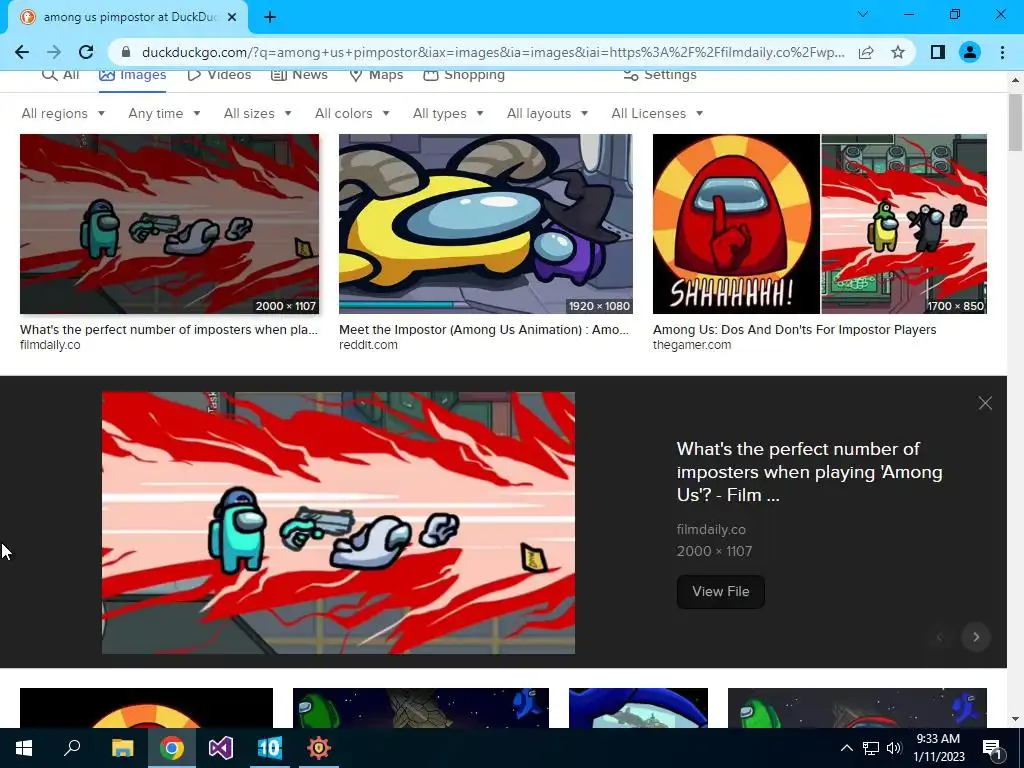Click the address bar URL field
This screenshot has width=1024, height=768.
(493, 52)
